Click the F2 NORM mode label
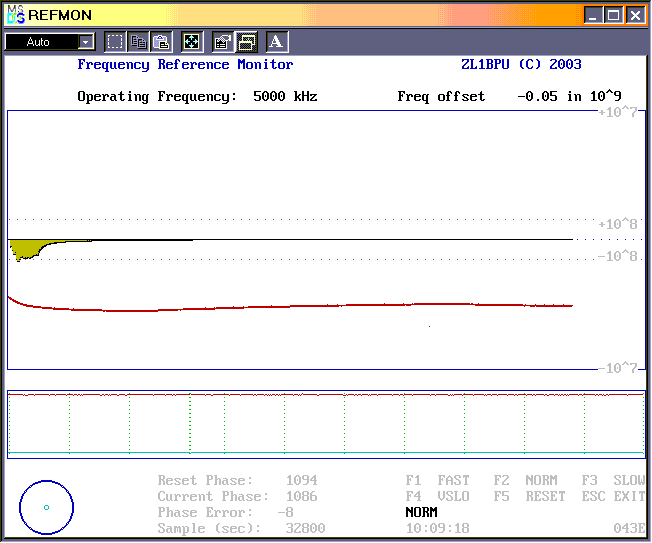This screenshot has height=543, width=652. coord(525,481)
